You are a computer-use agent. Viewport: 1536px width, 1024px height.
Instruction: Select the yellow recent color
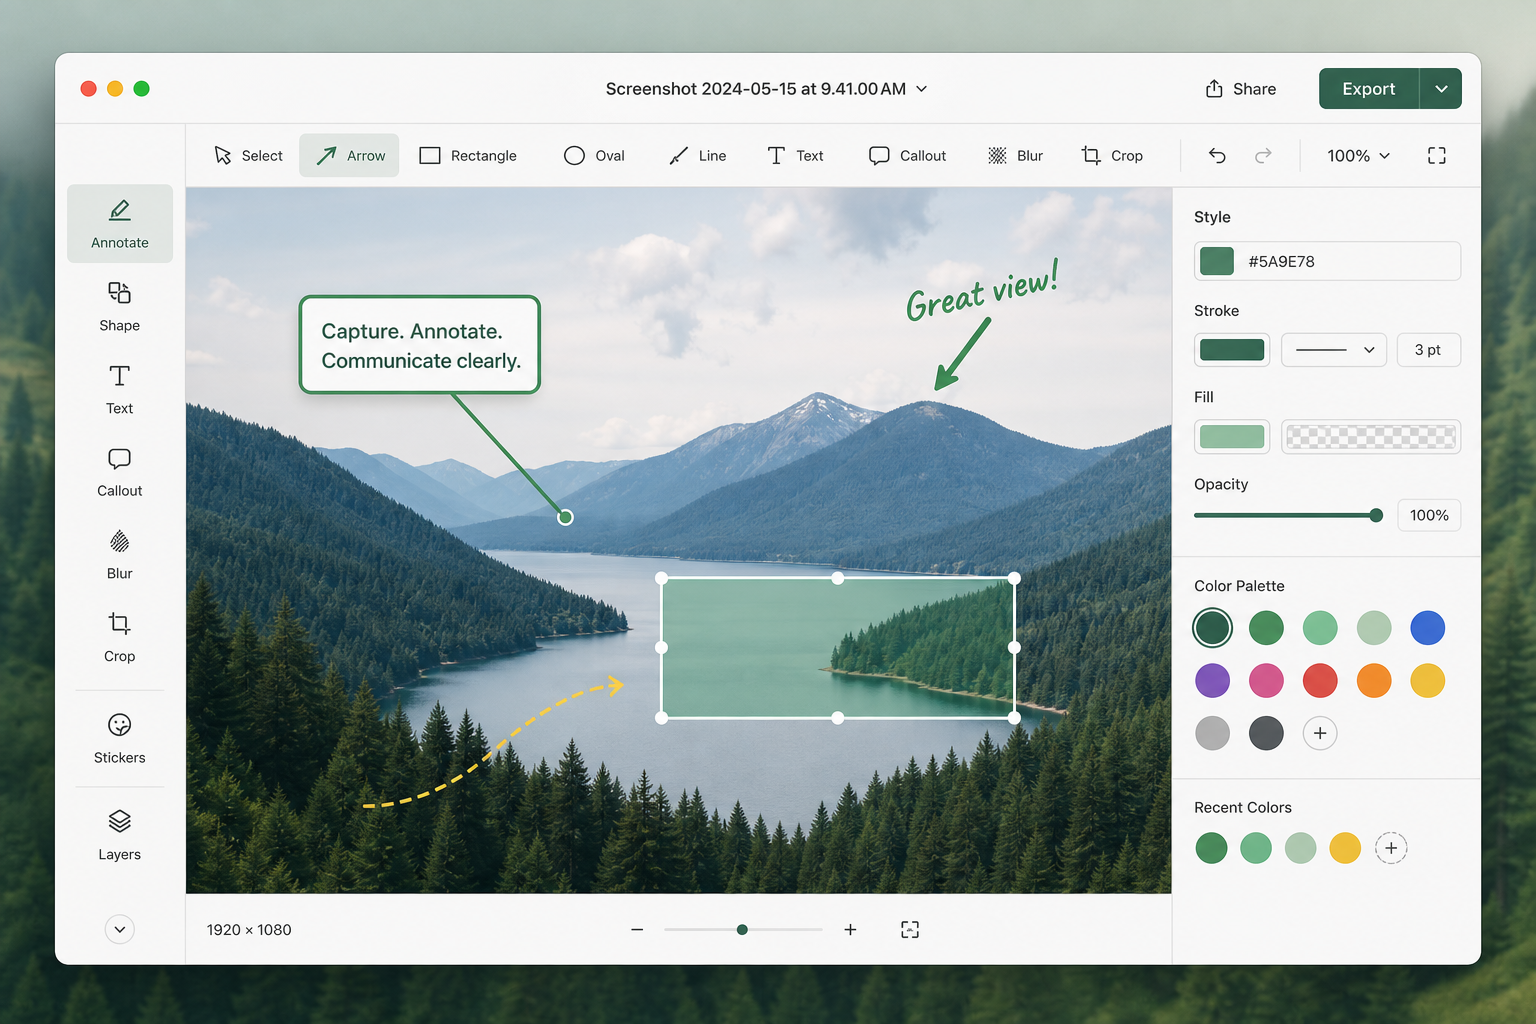click(1345, 848)
